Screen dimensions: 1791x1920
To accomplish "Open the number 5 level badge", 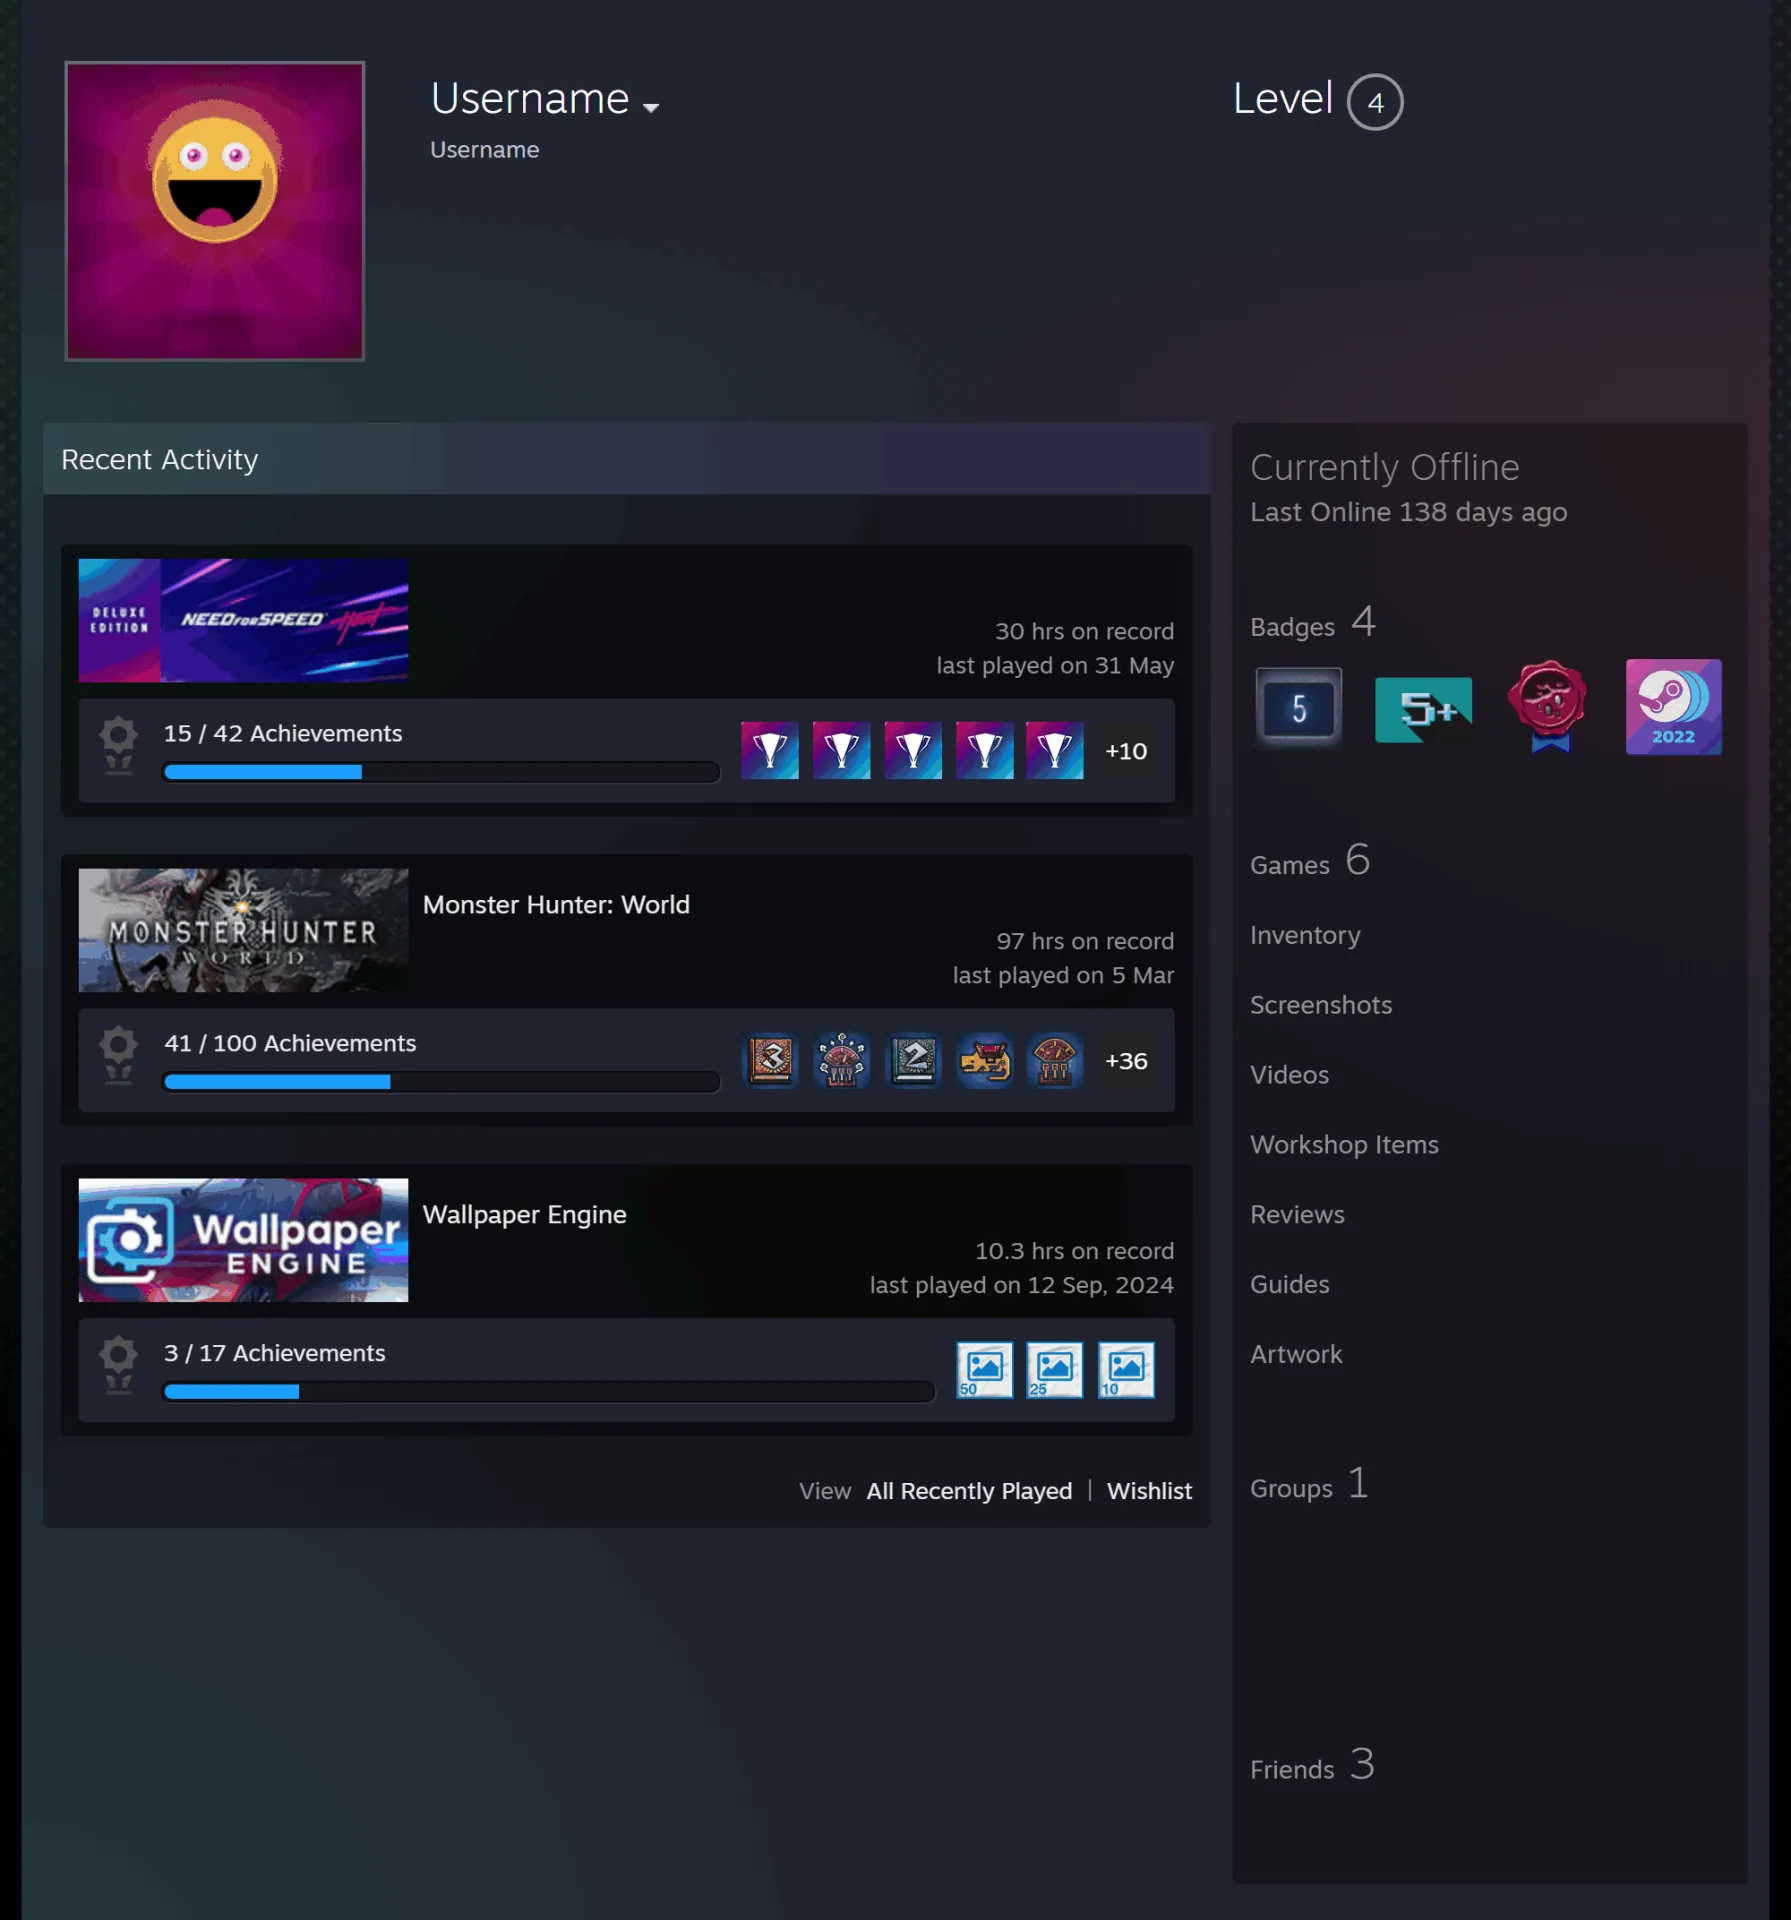I will click(x=1298, y=707).
